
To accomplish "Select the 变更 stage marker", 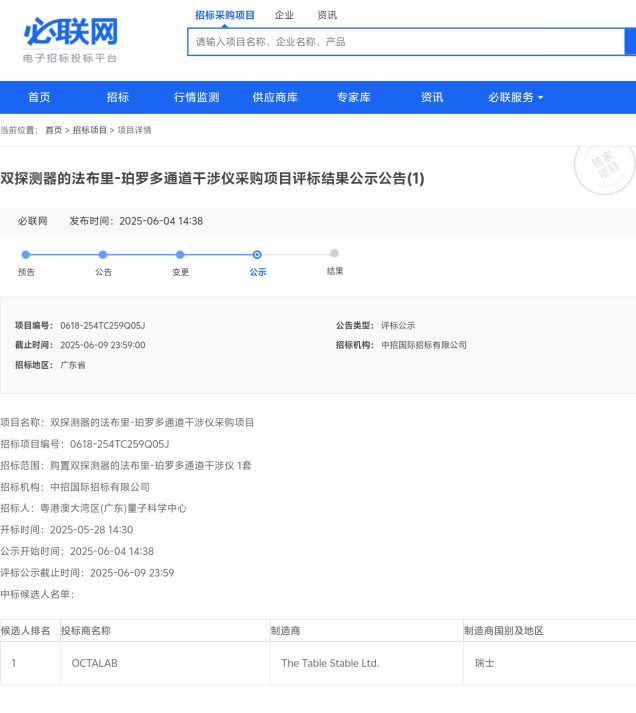I will [x=180, y=255].
